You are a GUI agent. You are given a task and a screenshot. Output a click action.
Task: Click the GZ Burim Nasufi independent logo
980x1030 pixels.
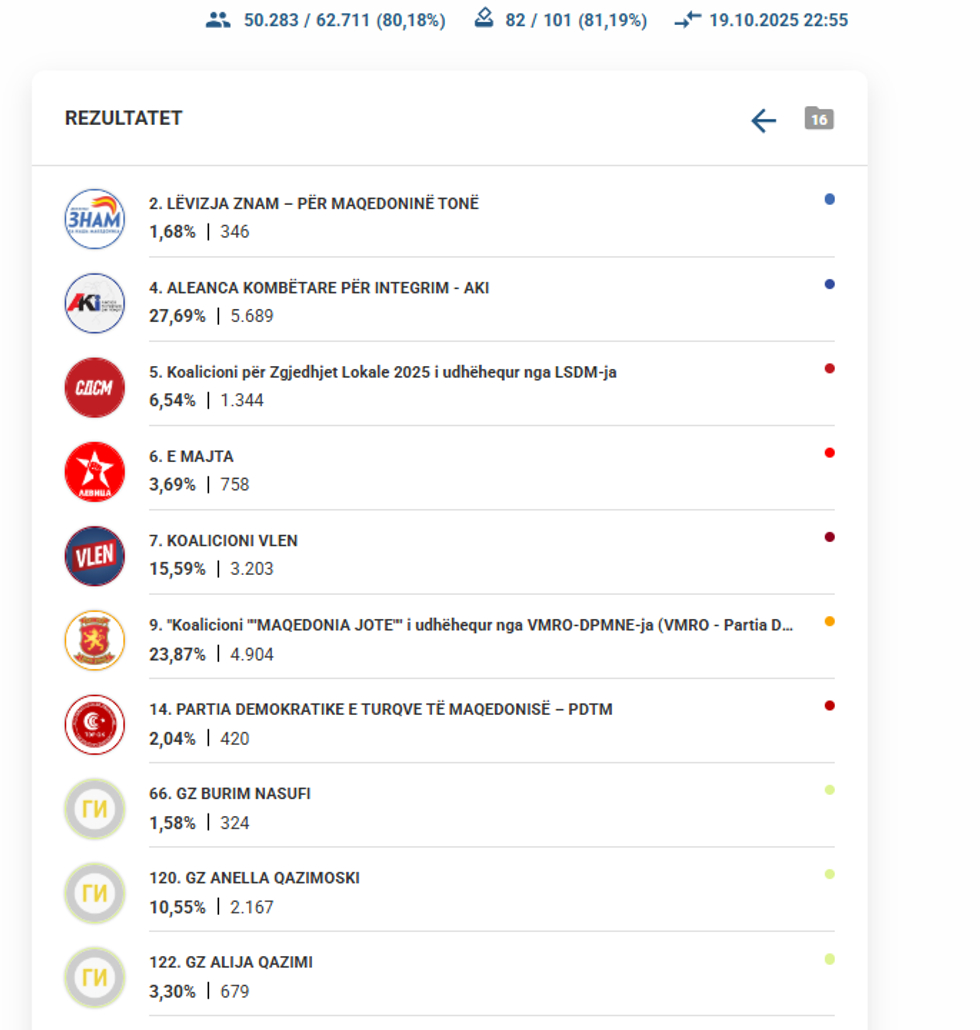coord(95,809)
